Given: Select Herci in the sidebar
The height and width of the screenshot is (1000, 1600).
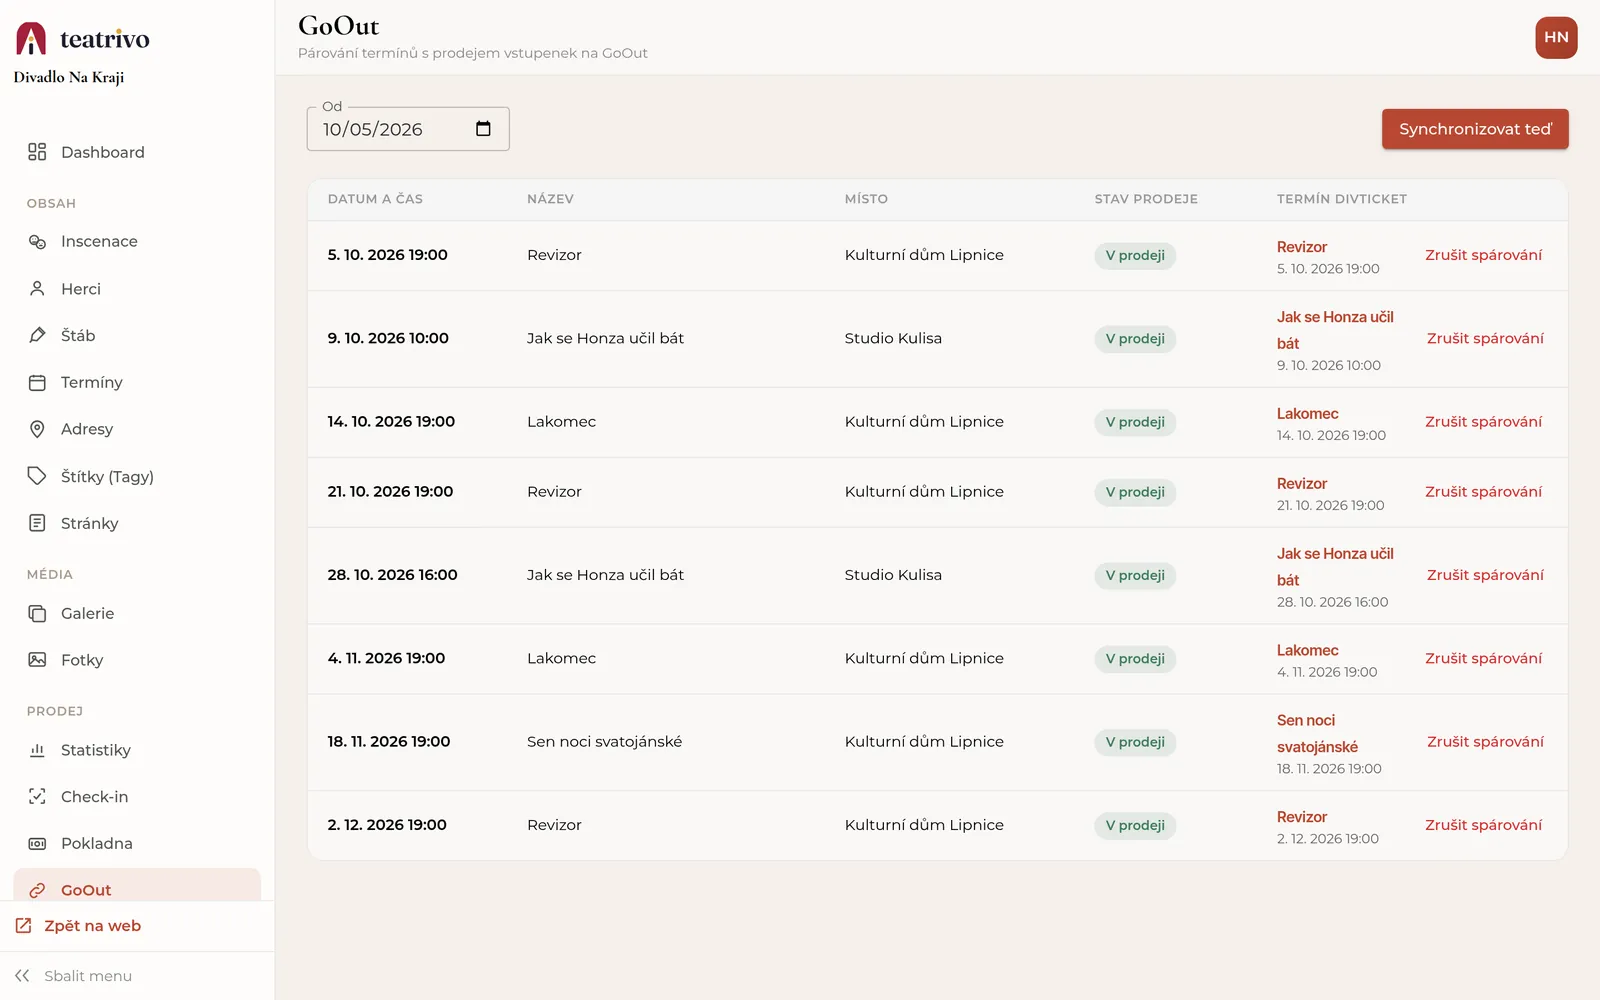Looking at the screenshot, I should click(137, 289).
